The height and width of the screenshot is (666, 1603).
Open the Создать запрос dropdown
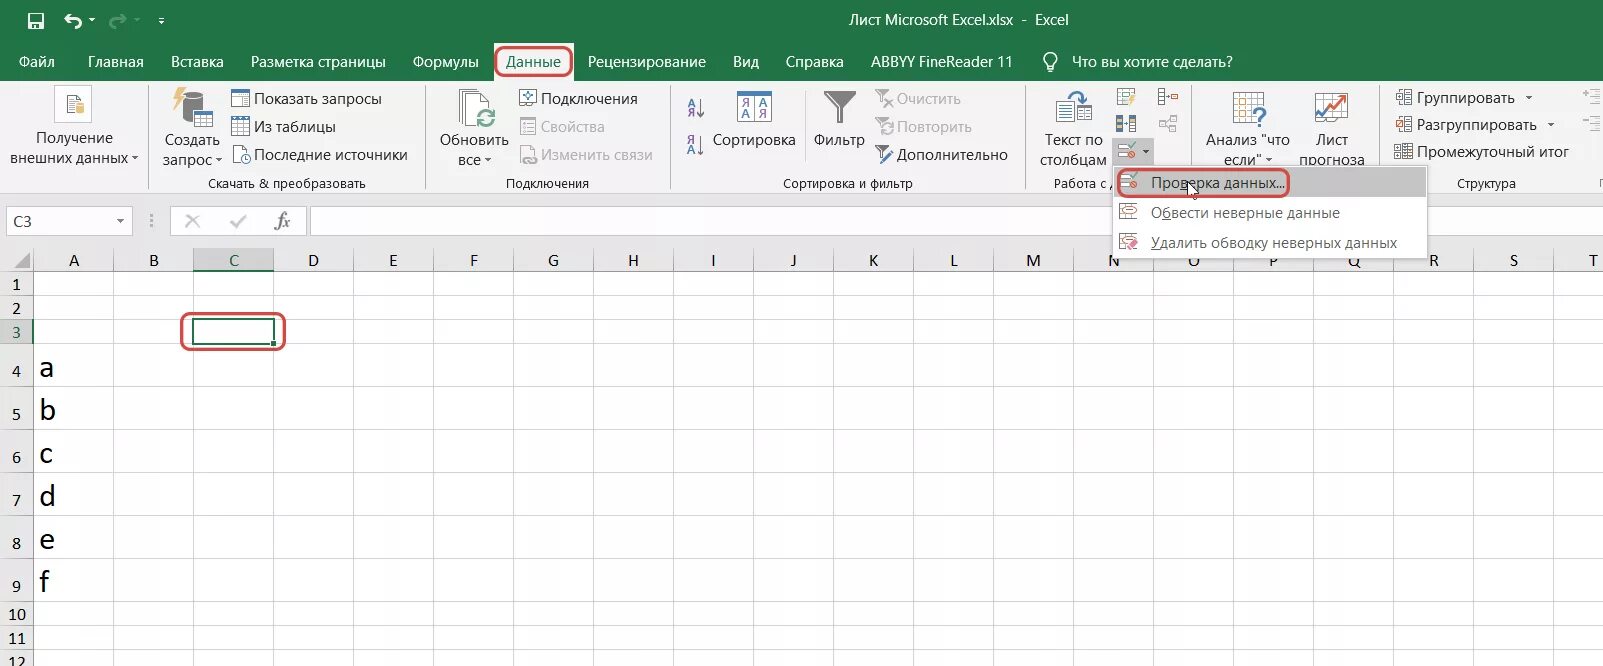pos(192,127)
